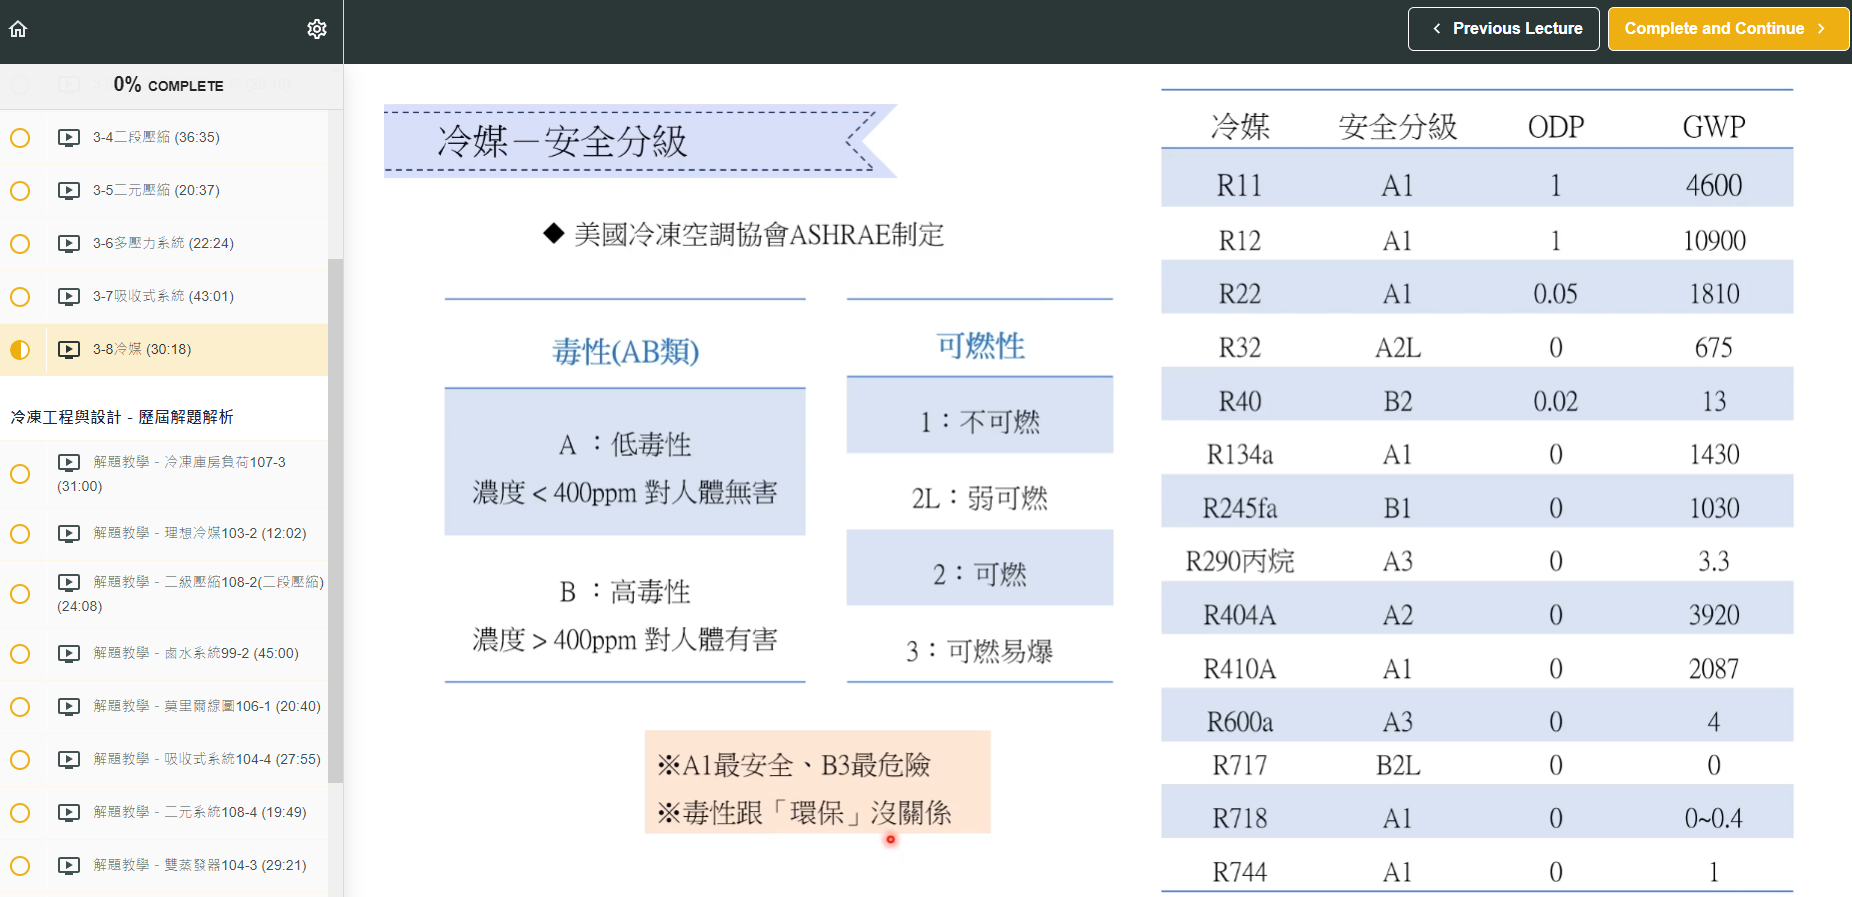Screen dimensions: 1852x897
Task: Click text 美國冷凍空調協會ASHRAE制定
Action: 759,235
